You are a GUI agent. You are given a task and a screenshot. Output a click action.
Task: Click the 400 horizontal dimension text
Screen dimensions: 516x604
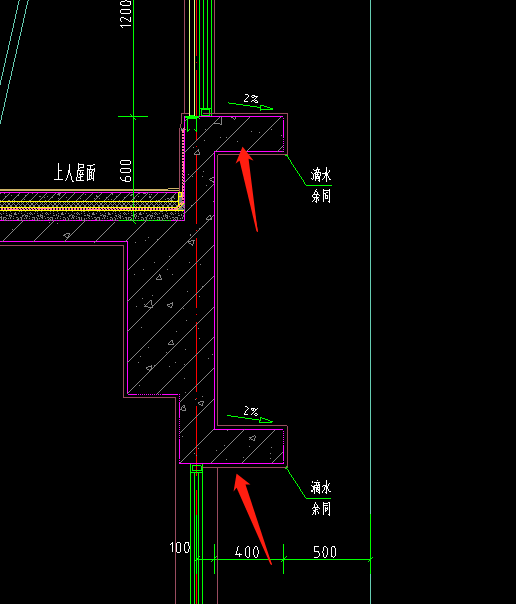247,552
